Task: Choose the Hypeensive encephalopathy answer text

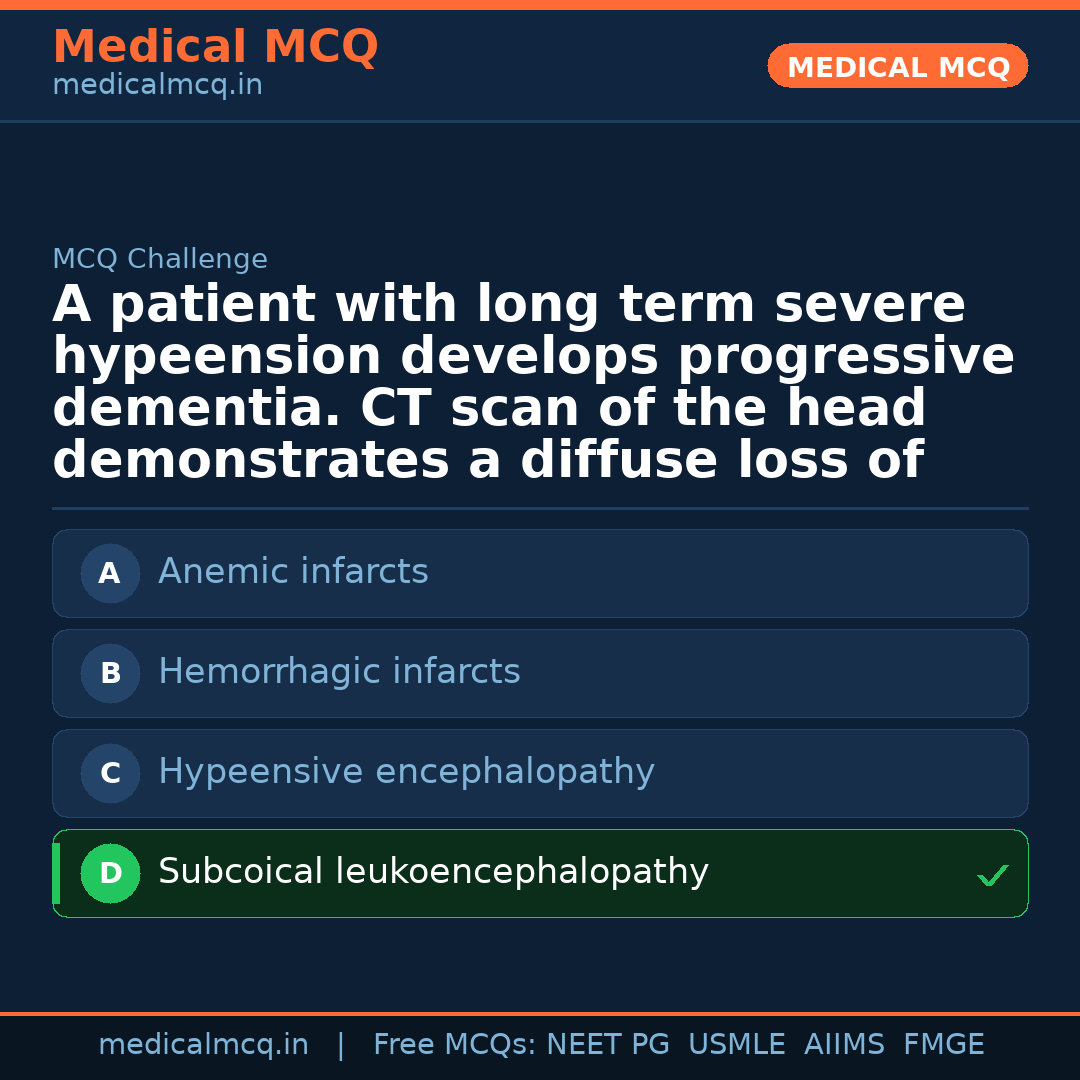Action: [406, 772]
